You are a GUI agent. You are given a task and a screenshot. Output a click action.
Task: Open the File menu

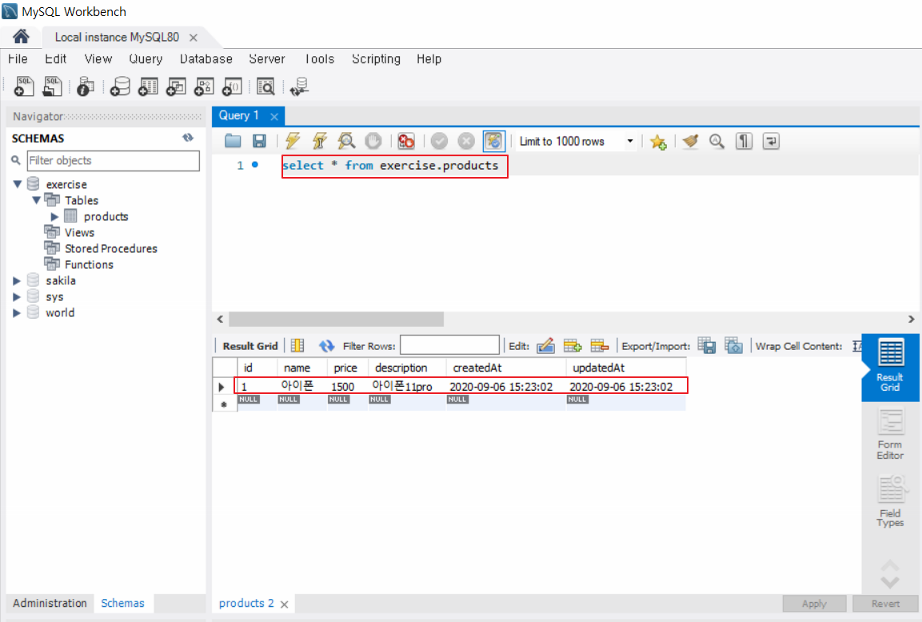tap(18, 59)
